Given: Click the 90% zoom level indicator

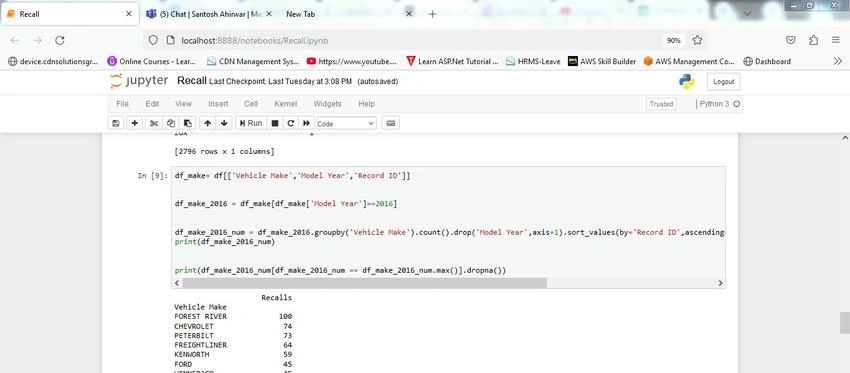Looking at the screenshot, I should coord(674,41).
